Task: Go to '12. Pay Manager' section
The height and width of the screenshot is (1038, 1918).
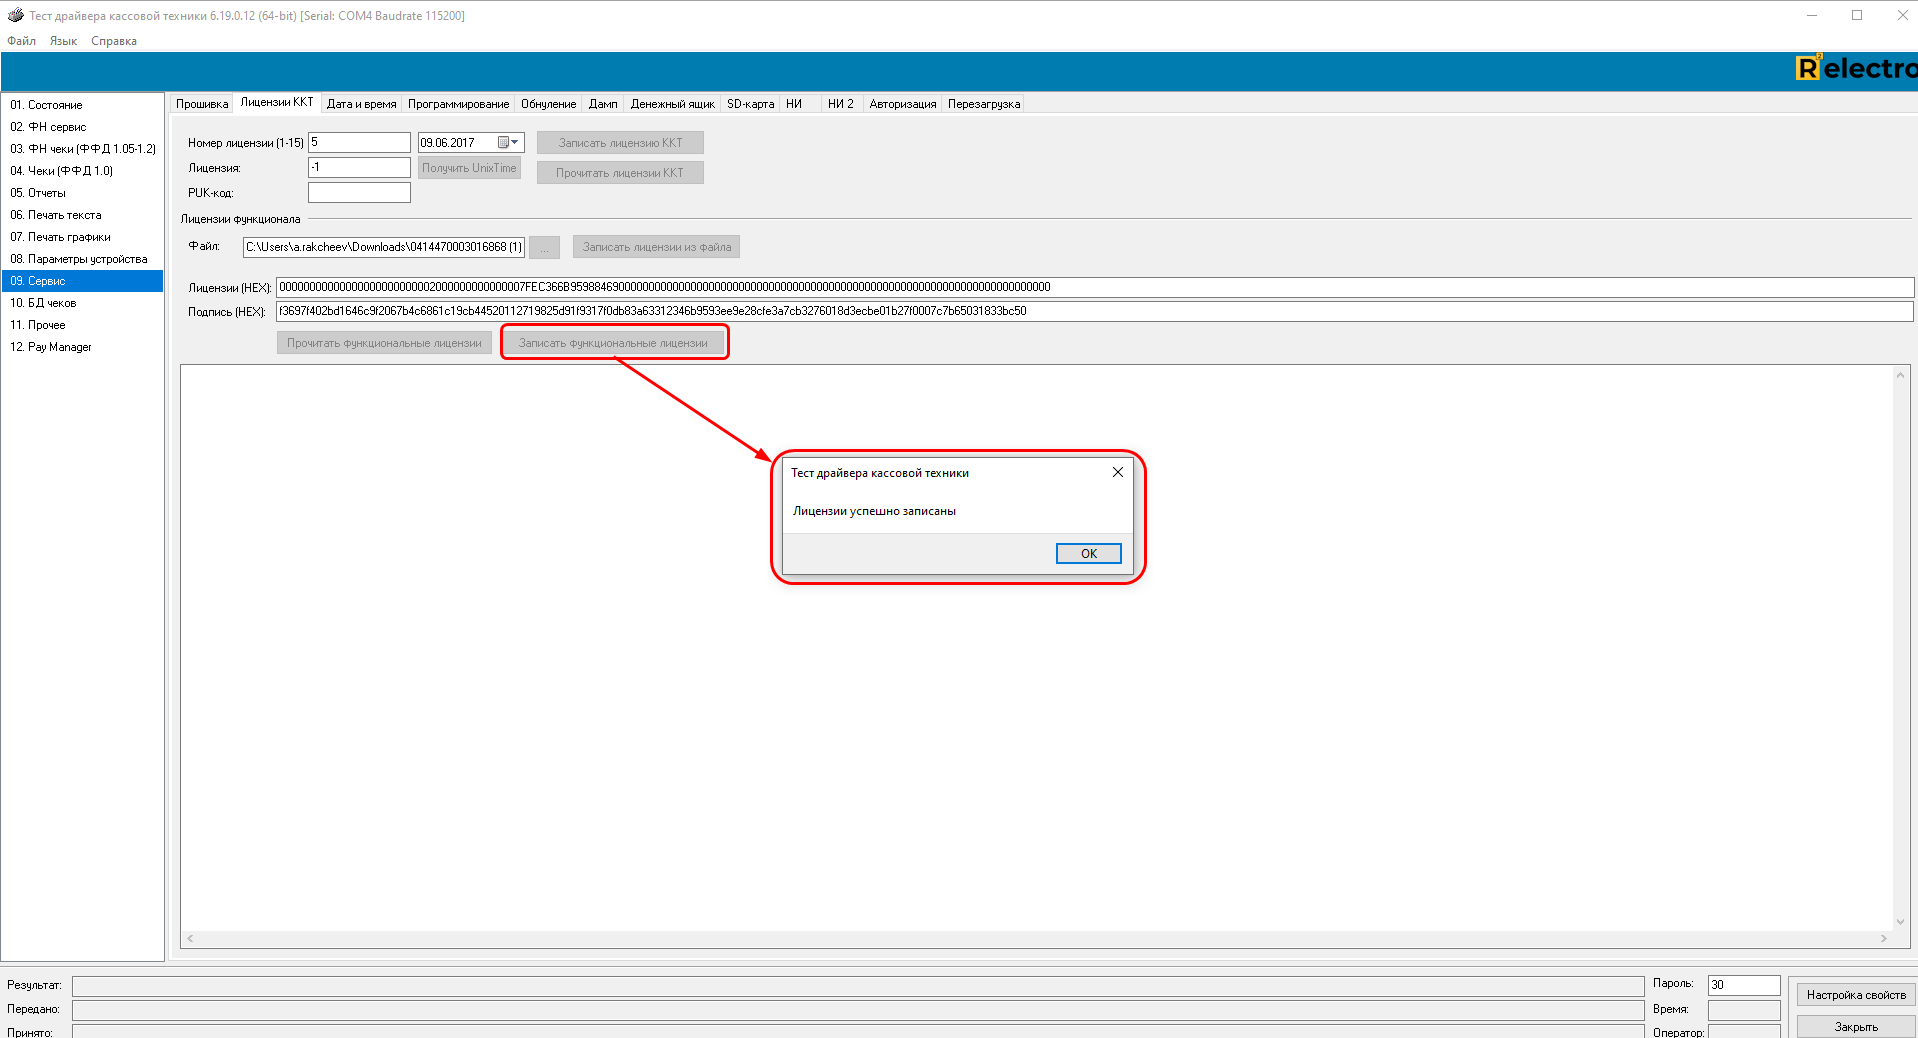Action: (50, 347)
